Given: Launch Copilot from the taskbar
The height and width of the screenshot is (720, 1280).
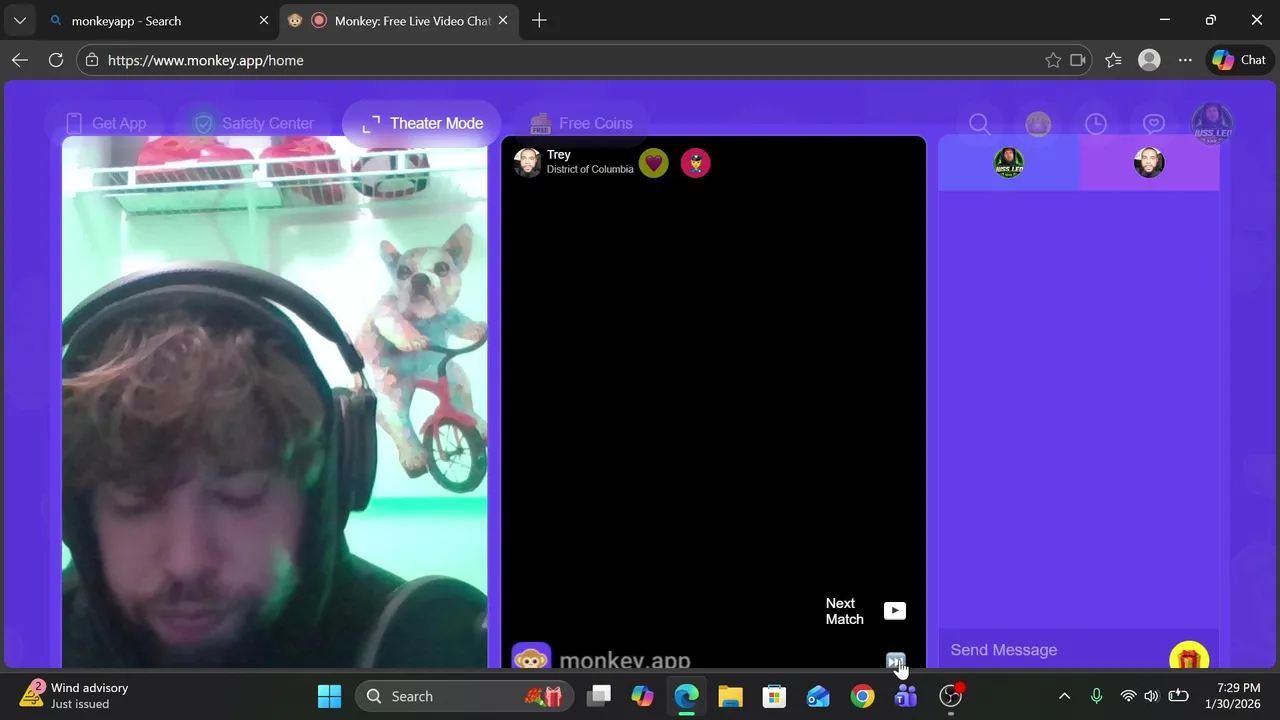Looking at the screenshot, I should [642, 696].
